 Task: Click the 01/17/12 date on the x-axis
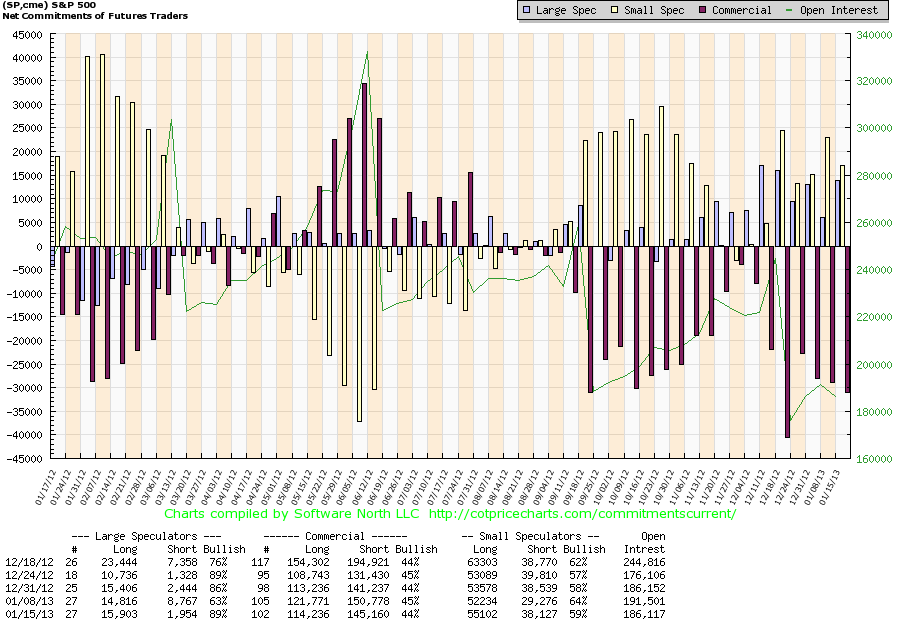pos(45,487)
